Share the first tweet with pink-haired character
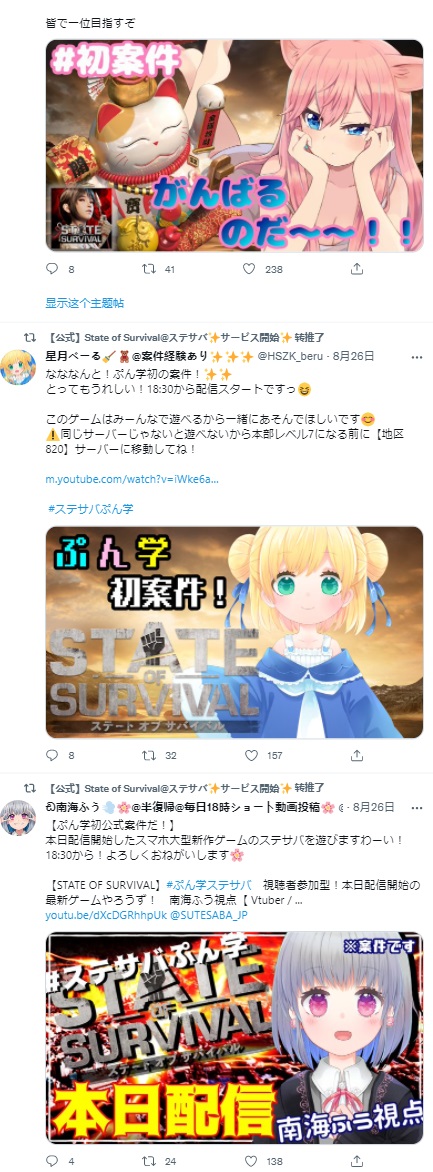 pyautogui.click(x=357, y=269)
